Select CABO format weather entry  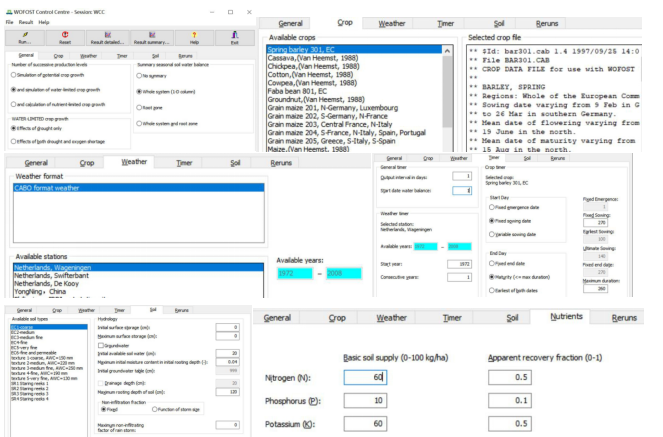pyautogui.click(x=139, y=188)
